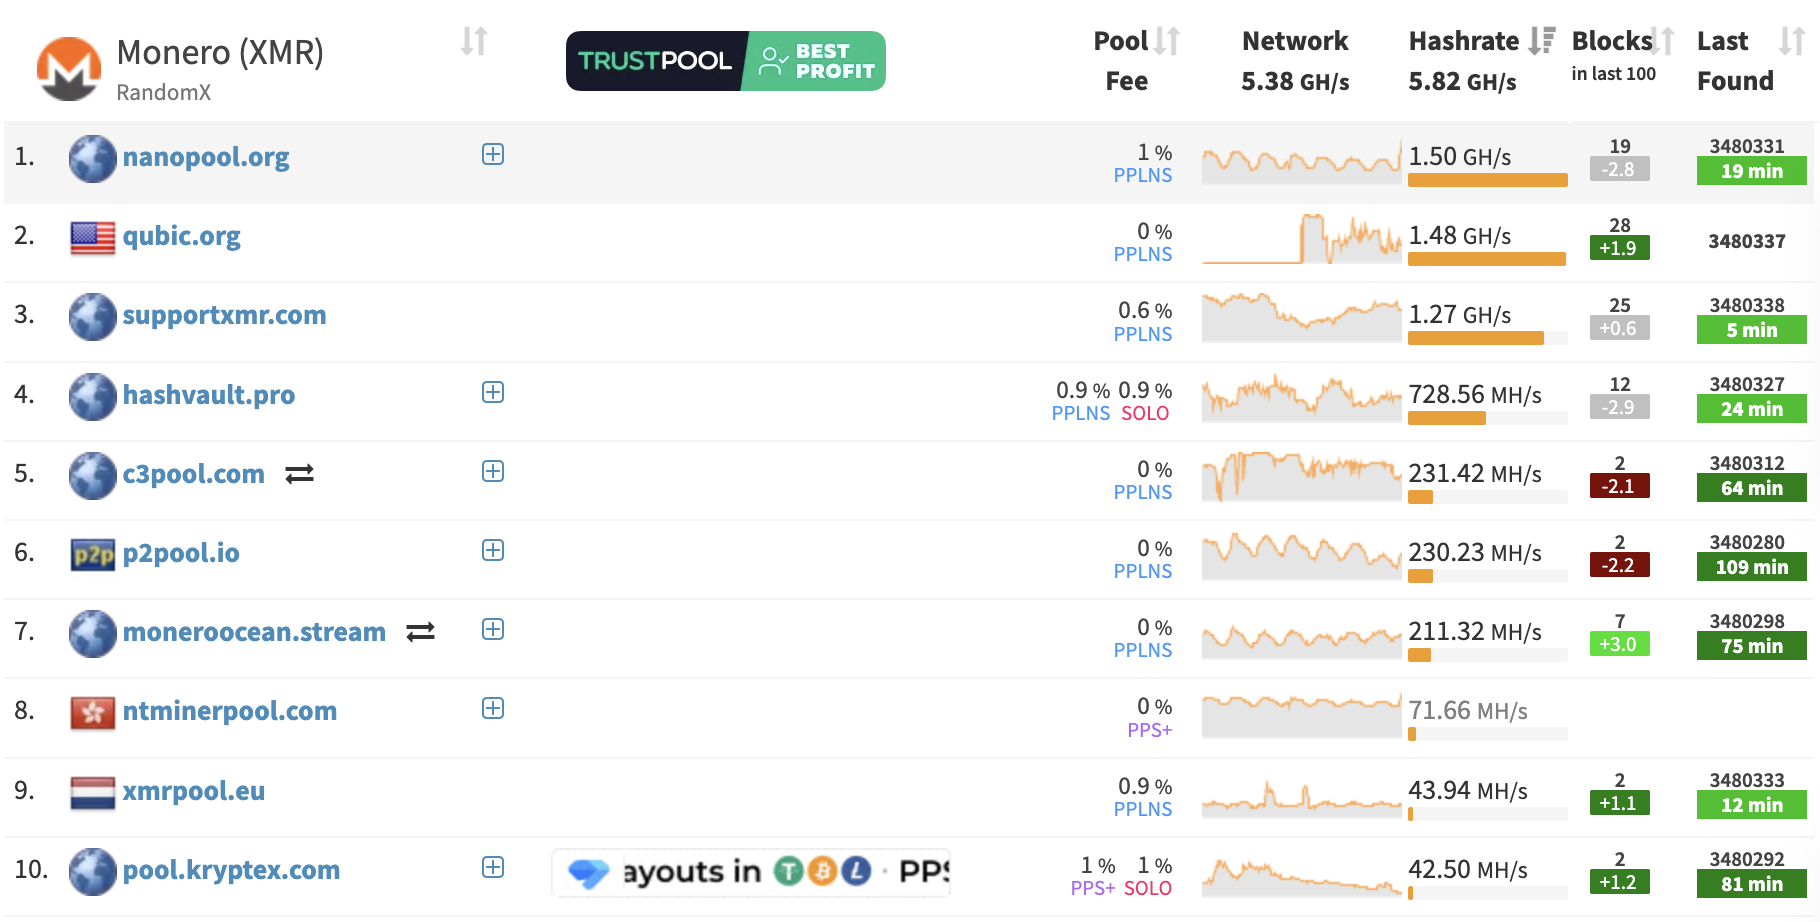The image size is (1820, 922).
Task: Click the Monero coin logo icon
Action: pyautogui.click(x=68, y=68)
